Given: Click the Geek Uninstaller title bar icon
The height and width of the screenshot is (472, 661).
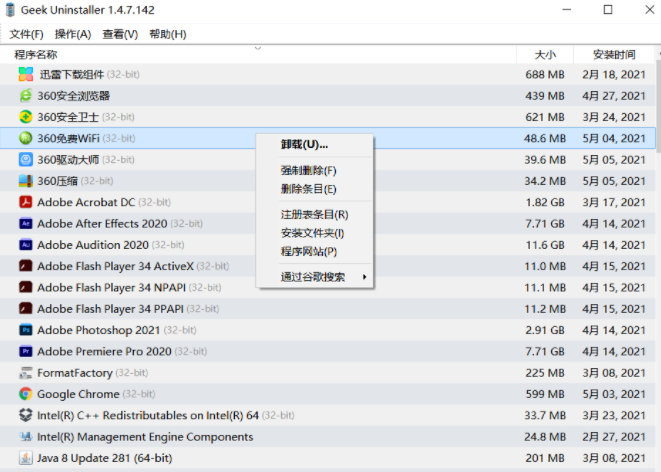Looking at the screenshot, I should [10, 10].
